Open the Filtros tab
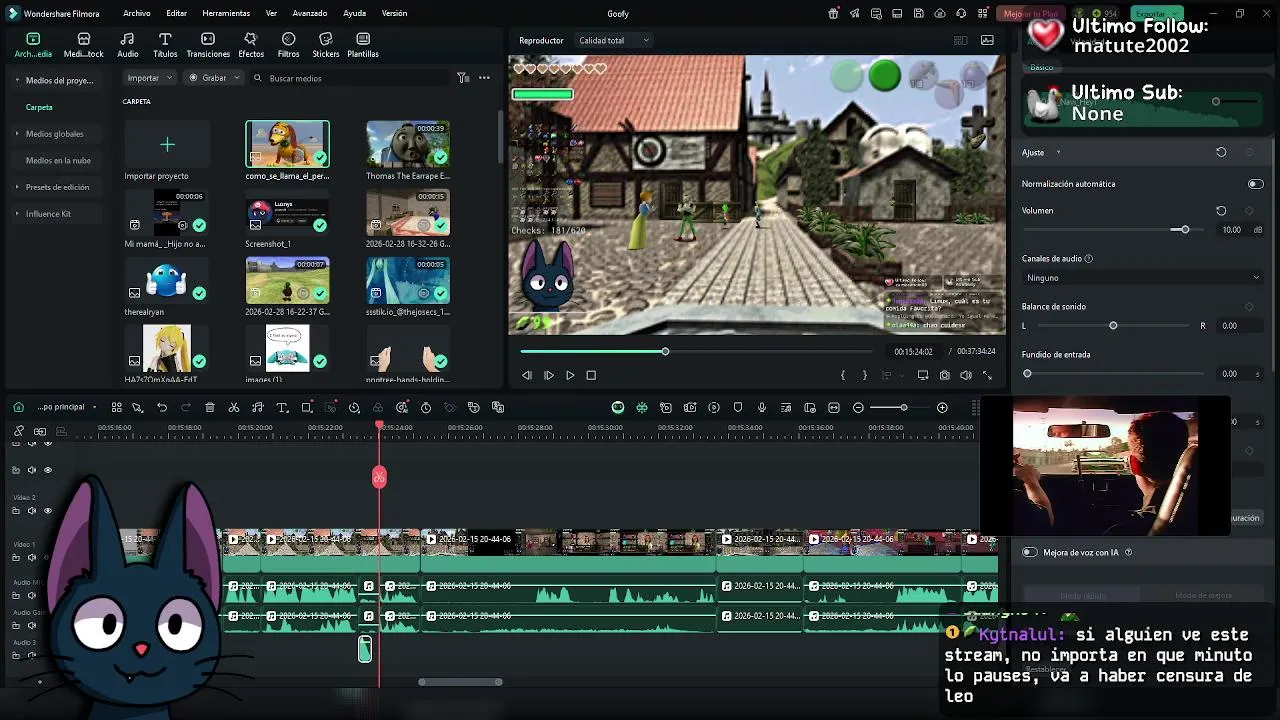 click(288, 45)
